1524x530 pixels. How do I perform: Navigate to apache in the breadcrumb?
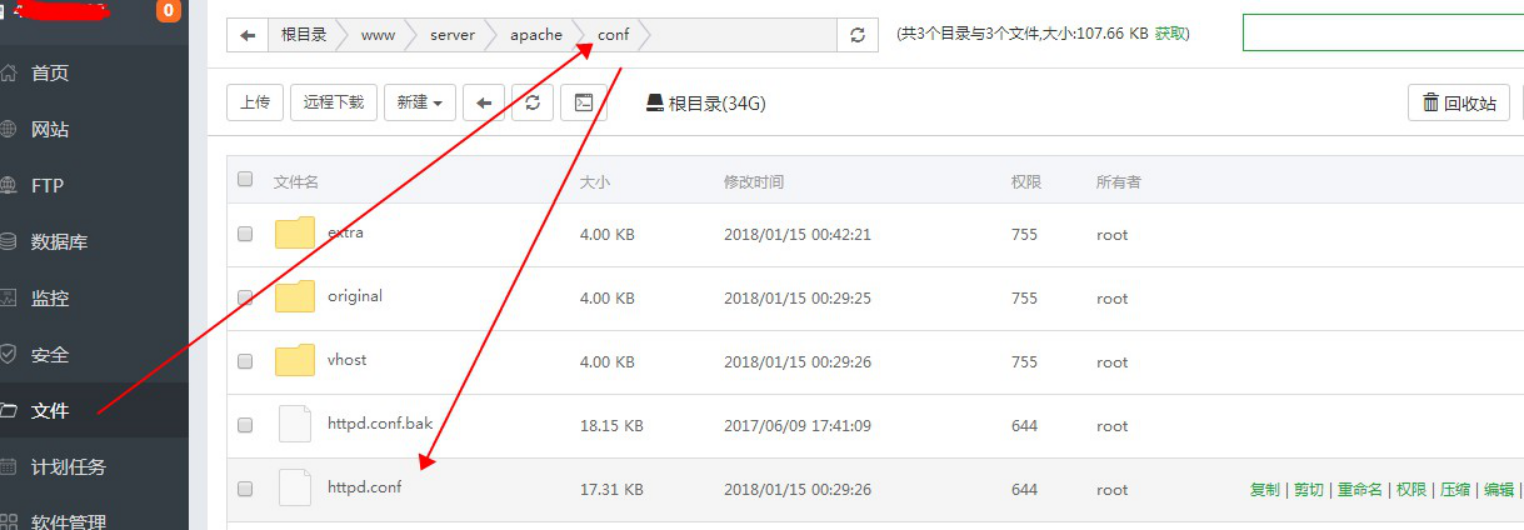tap(536, 35)
